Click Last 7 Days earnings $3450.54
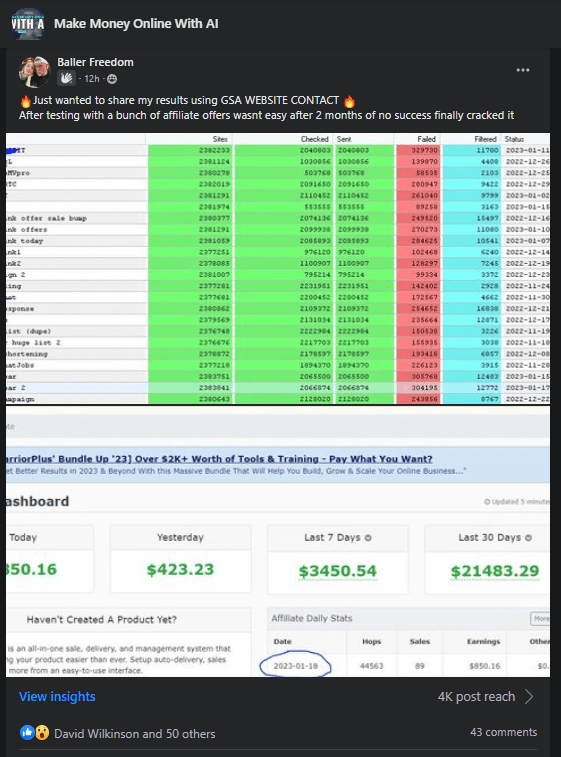 point(337,571)
